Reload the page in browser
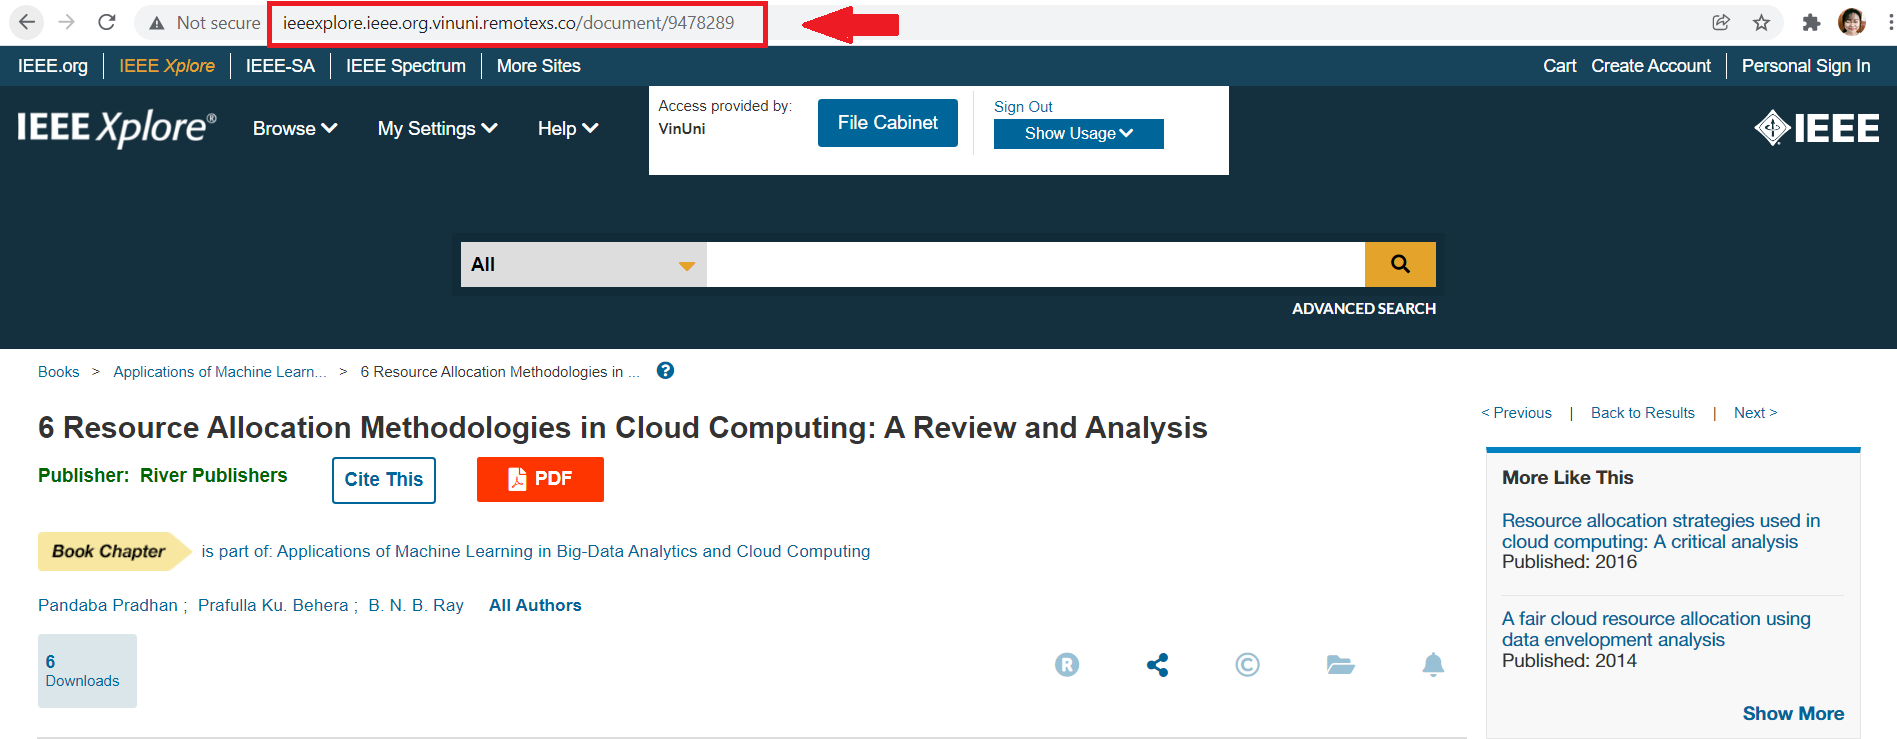Screen dimensions: 1897x739 point(107,22)
